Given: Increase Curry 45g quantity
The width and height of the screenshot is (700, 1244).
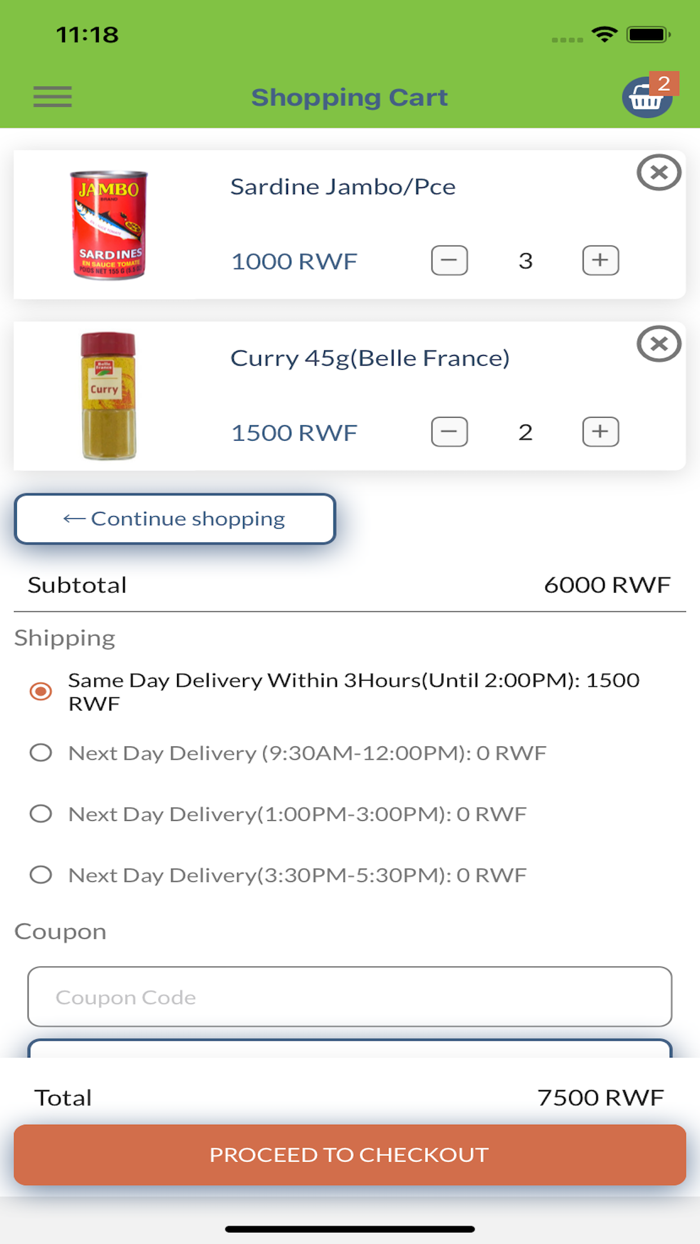Looking at the screenshot, I should [x=600, y=432].
